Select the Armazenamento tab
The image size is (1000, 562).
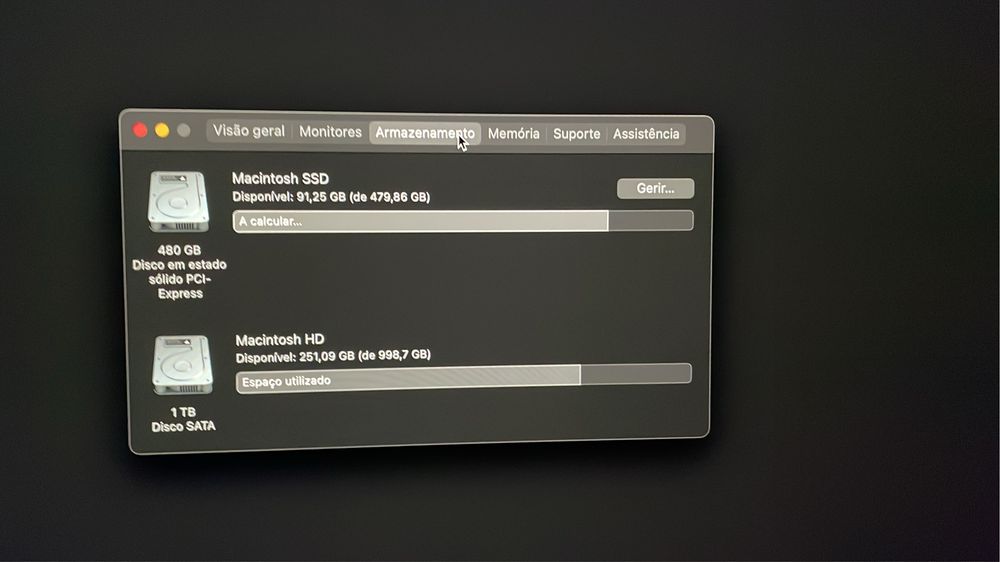point(425,133)
